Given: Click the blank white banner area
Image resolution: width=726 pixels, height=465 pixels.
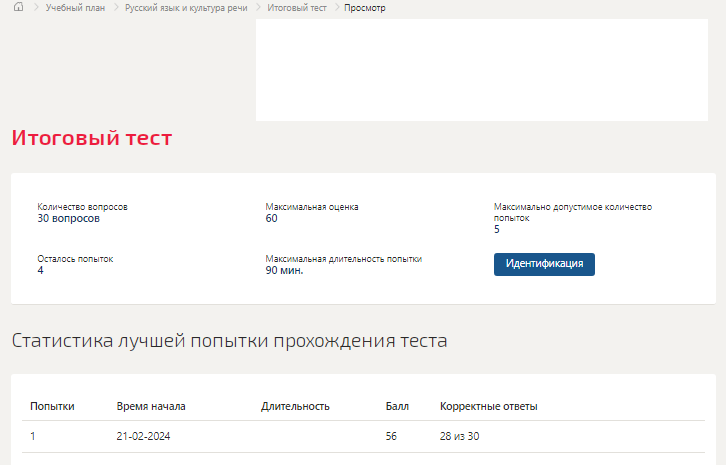Looking at the screenshot, I should (x=482, y=70).
